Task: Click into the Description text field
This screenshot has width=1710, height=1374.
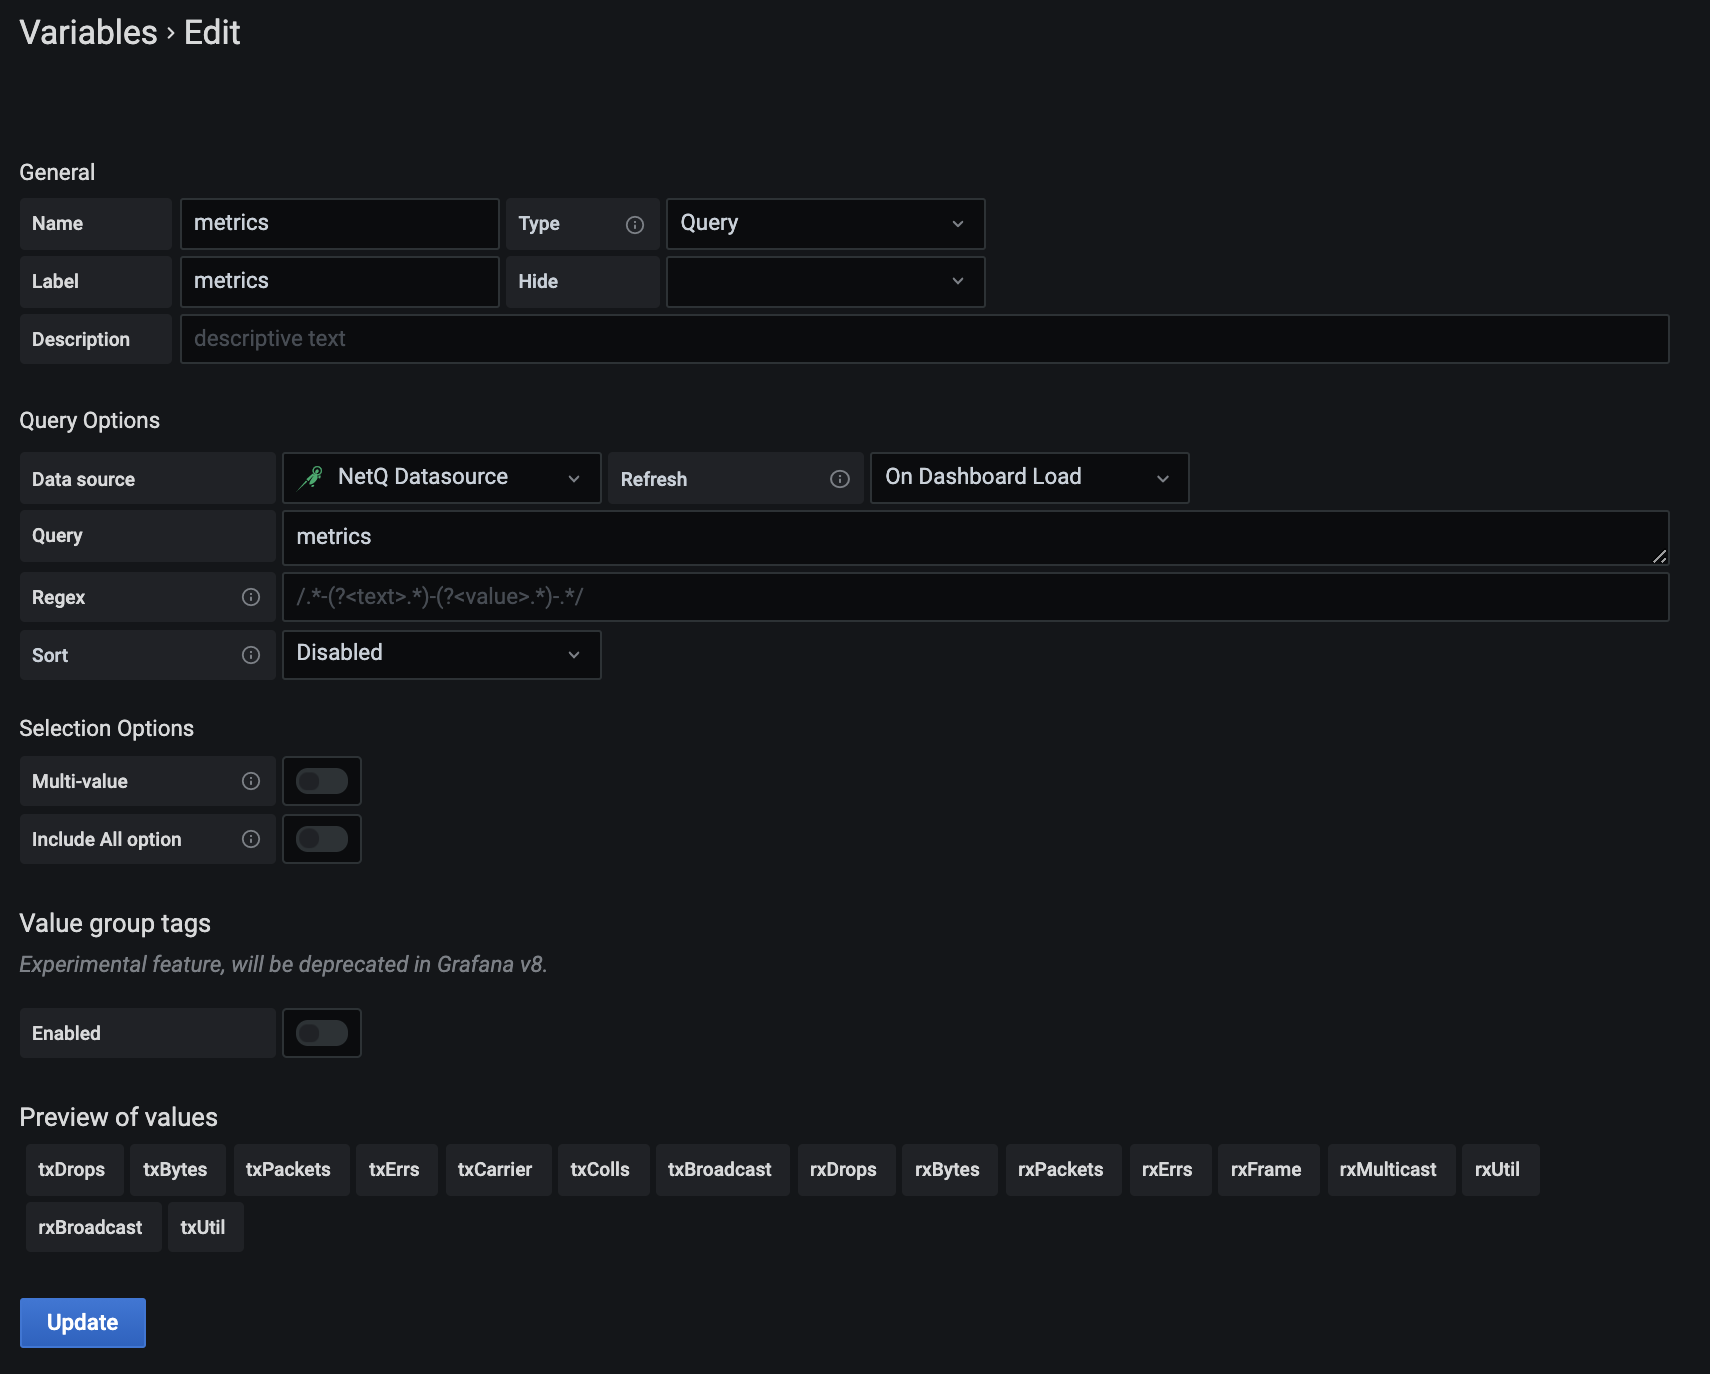Action: (x=923, y=339)
